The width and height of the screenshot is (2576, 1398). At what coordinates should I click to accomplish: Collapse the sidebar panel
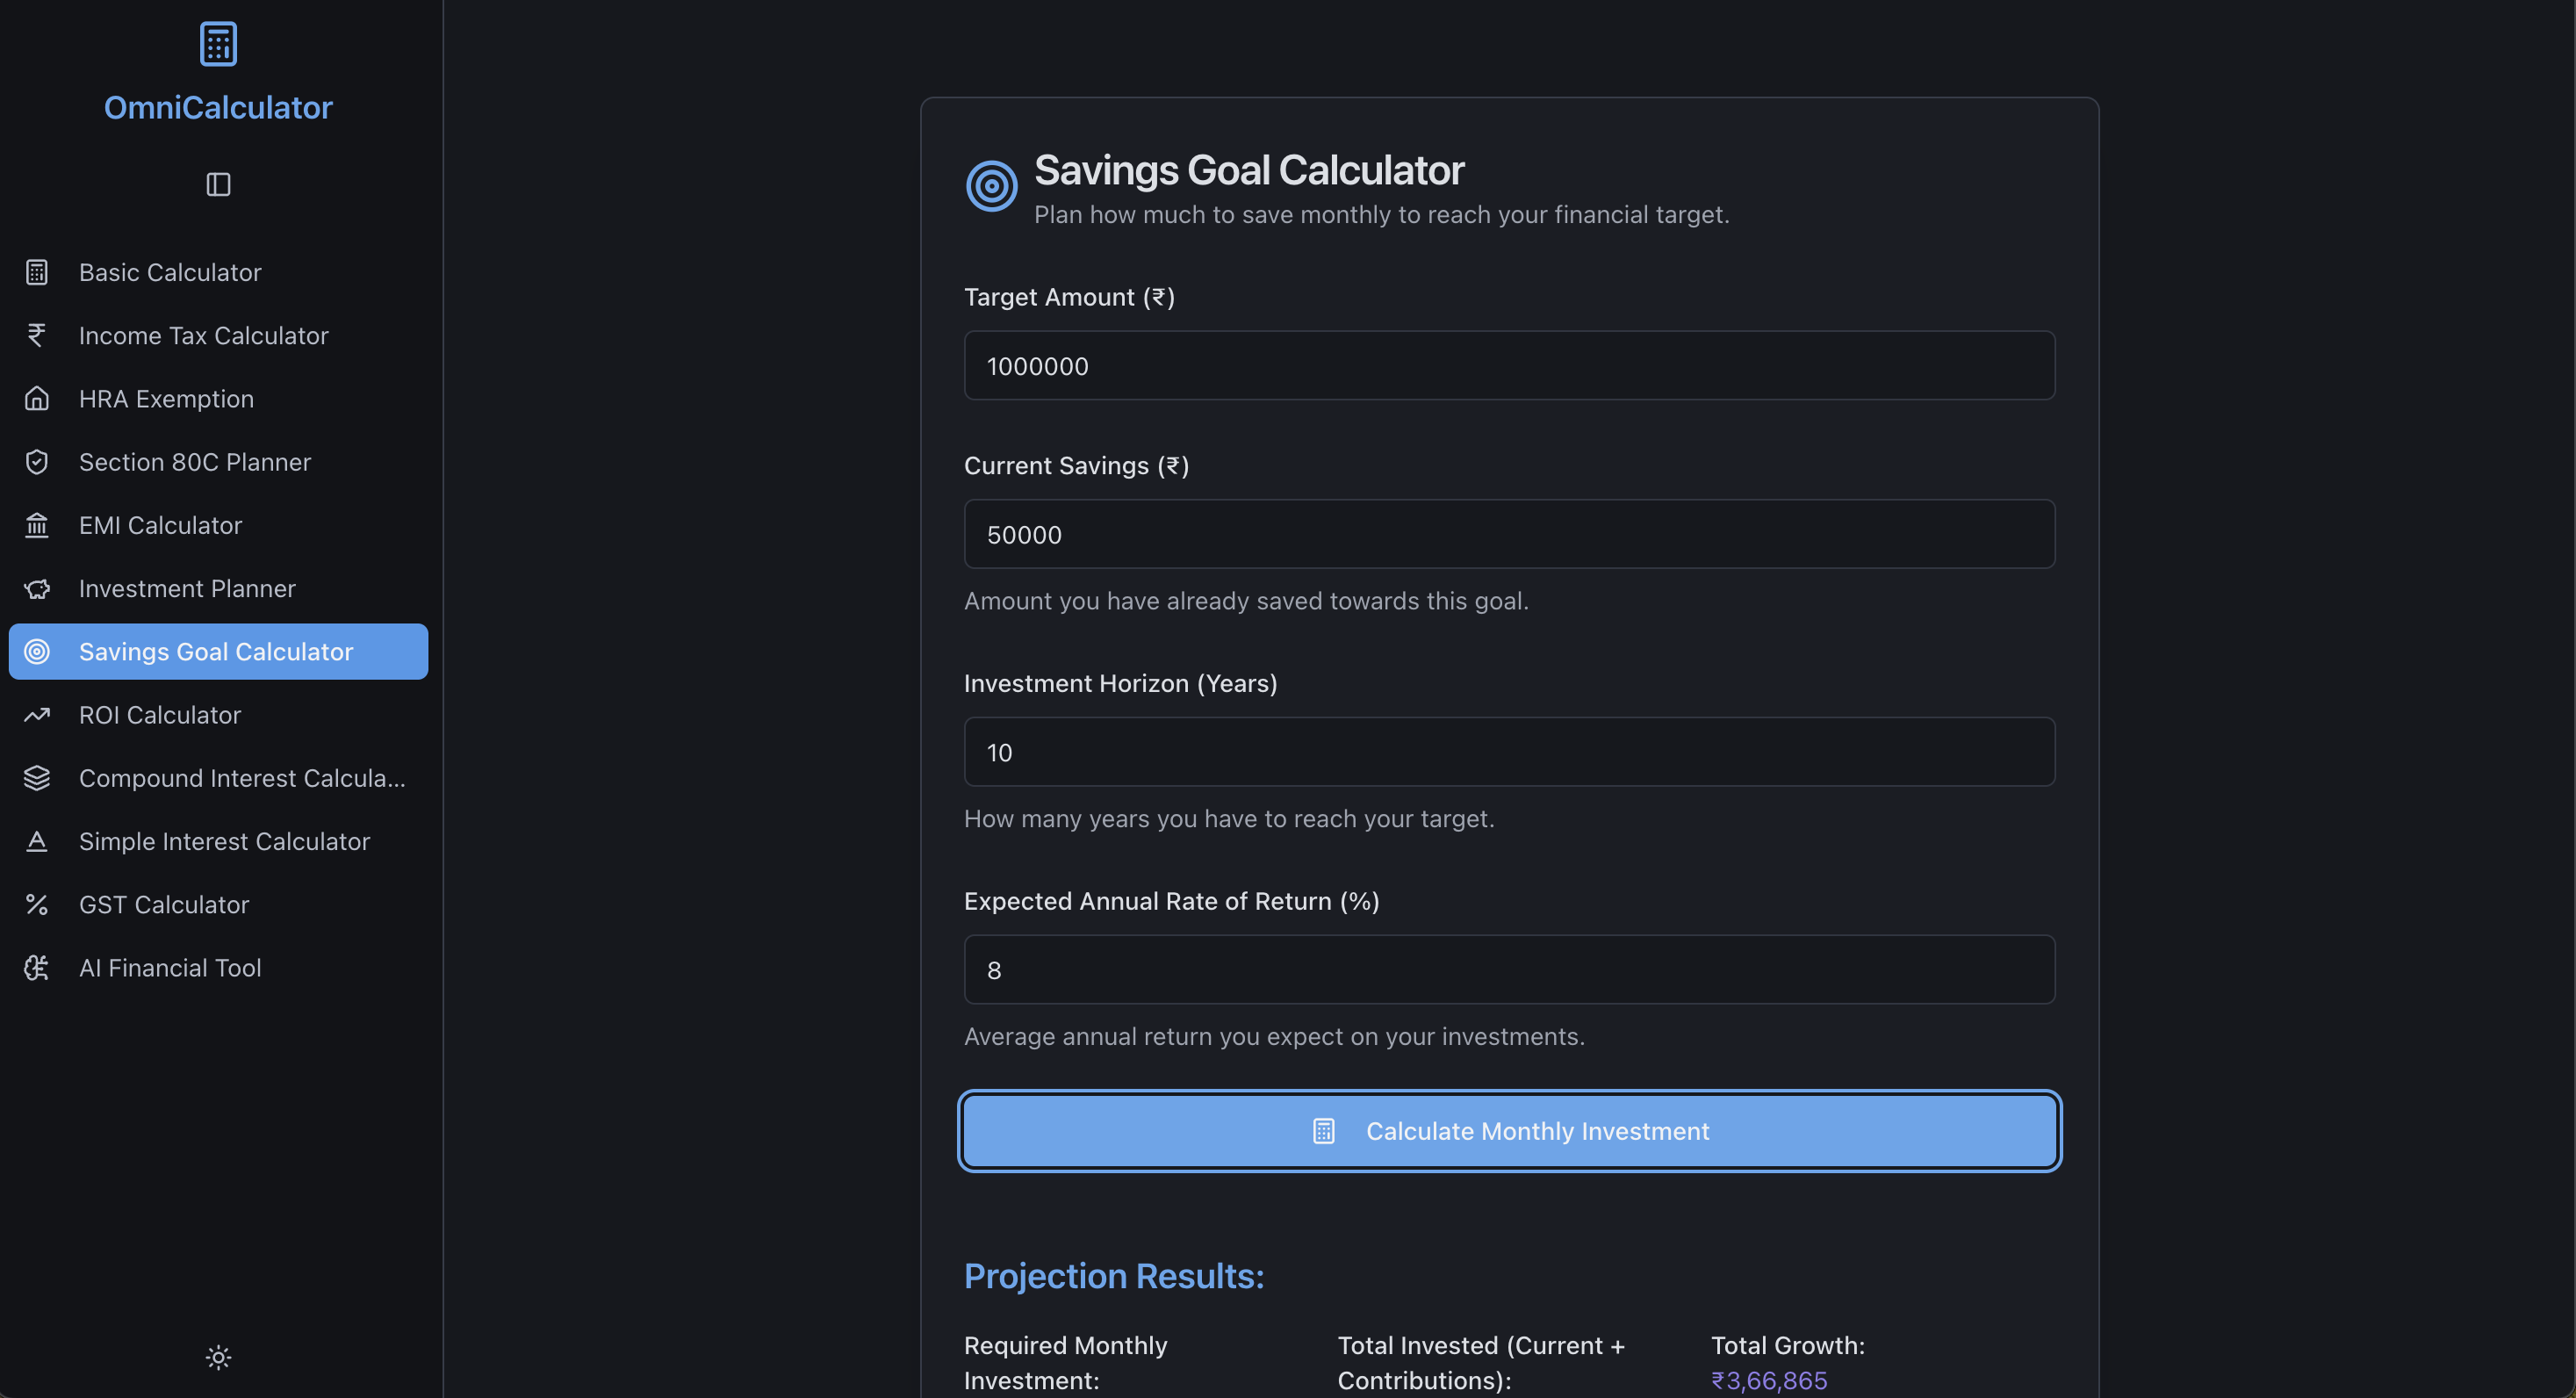coord(218,184)
